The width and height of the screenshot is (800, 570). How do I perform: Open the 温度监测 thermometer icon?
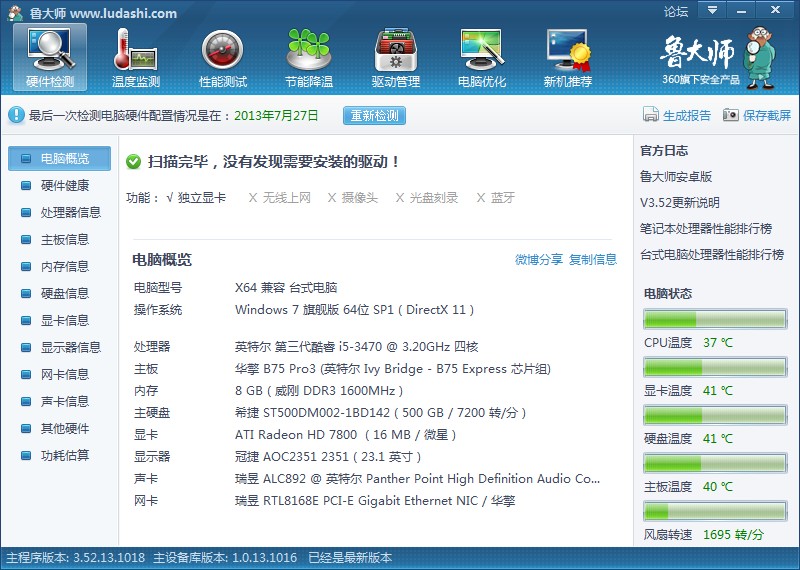(x=136, y=51)
